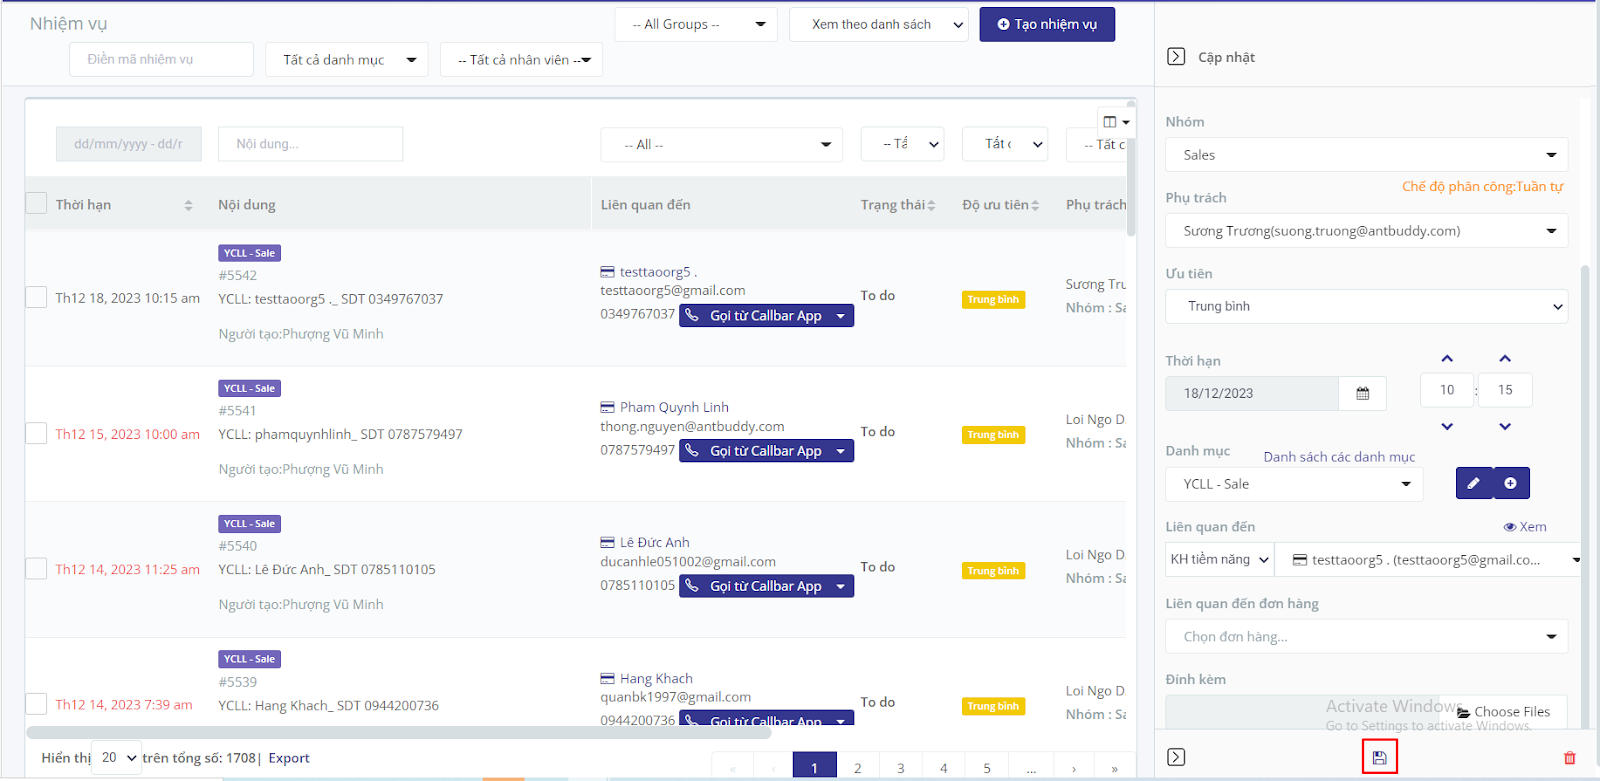Viewport: 1600px width, 781px height.
Task: Open Phụ trách Sương Trương dropdown
Action: pyautogui.click(x=1366, y=231)
